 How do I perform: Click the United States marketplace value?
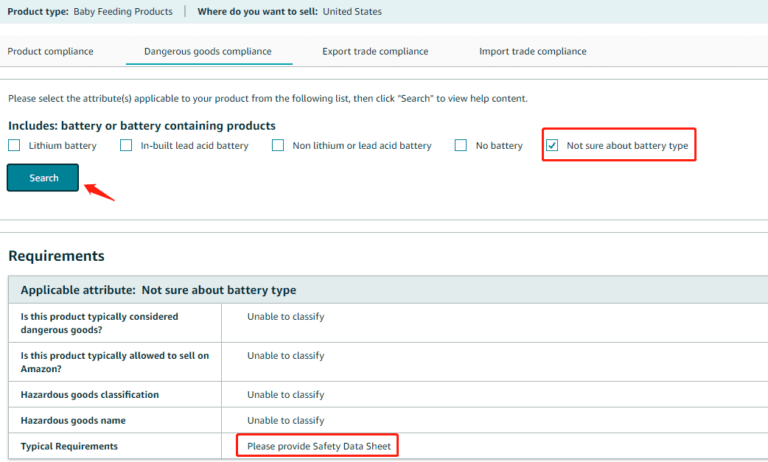351,12
